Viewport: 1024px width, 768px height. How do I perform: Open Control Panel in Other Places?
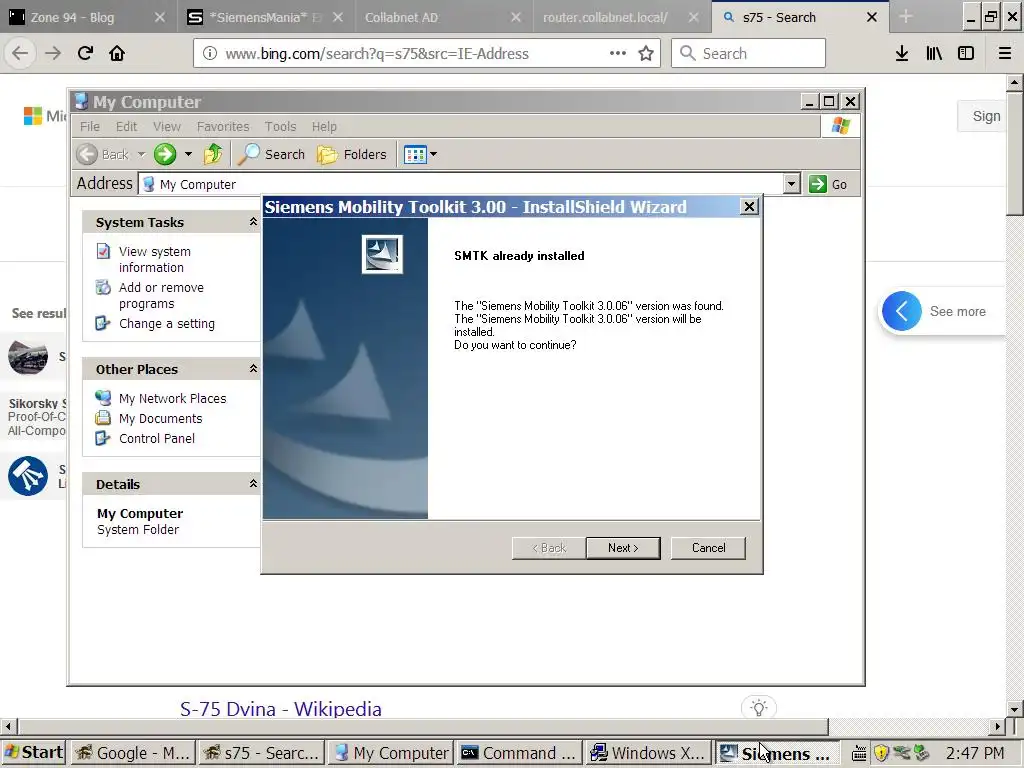(157, 439)
